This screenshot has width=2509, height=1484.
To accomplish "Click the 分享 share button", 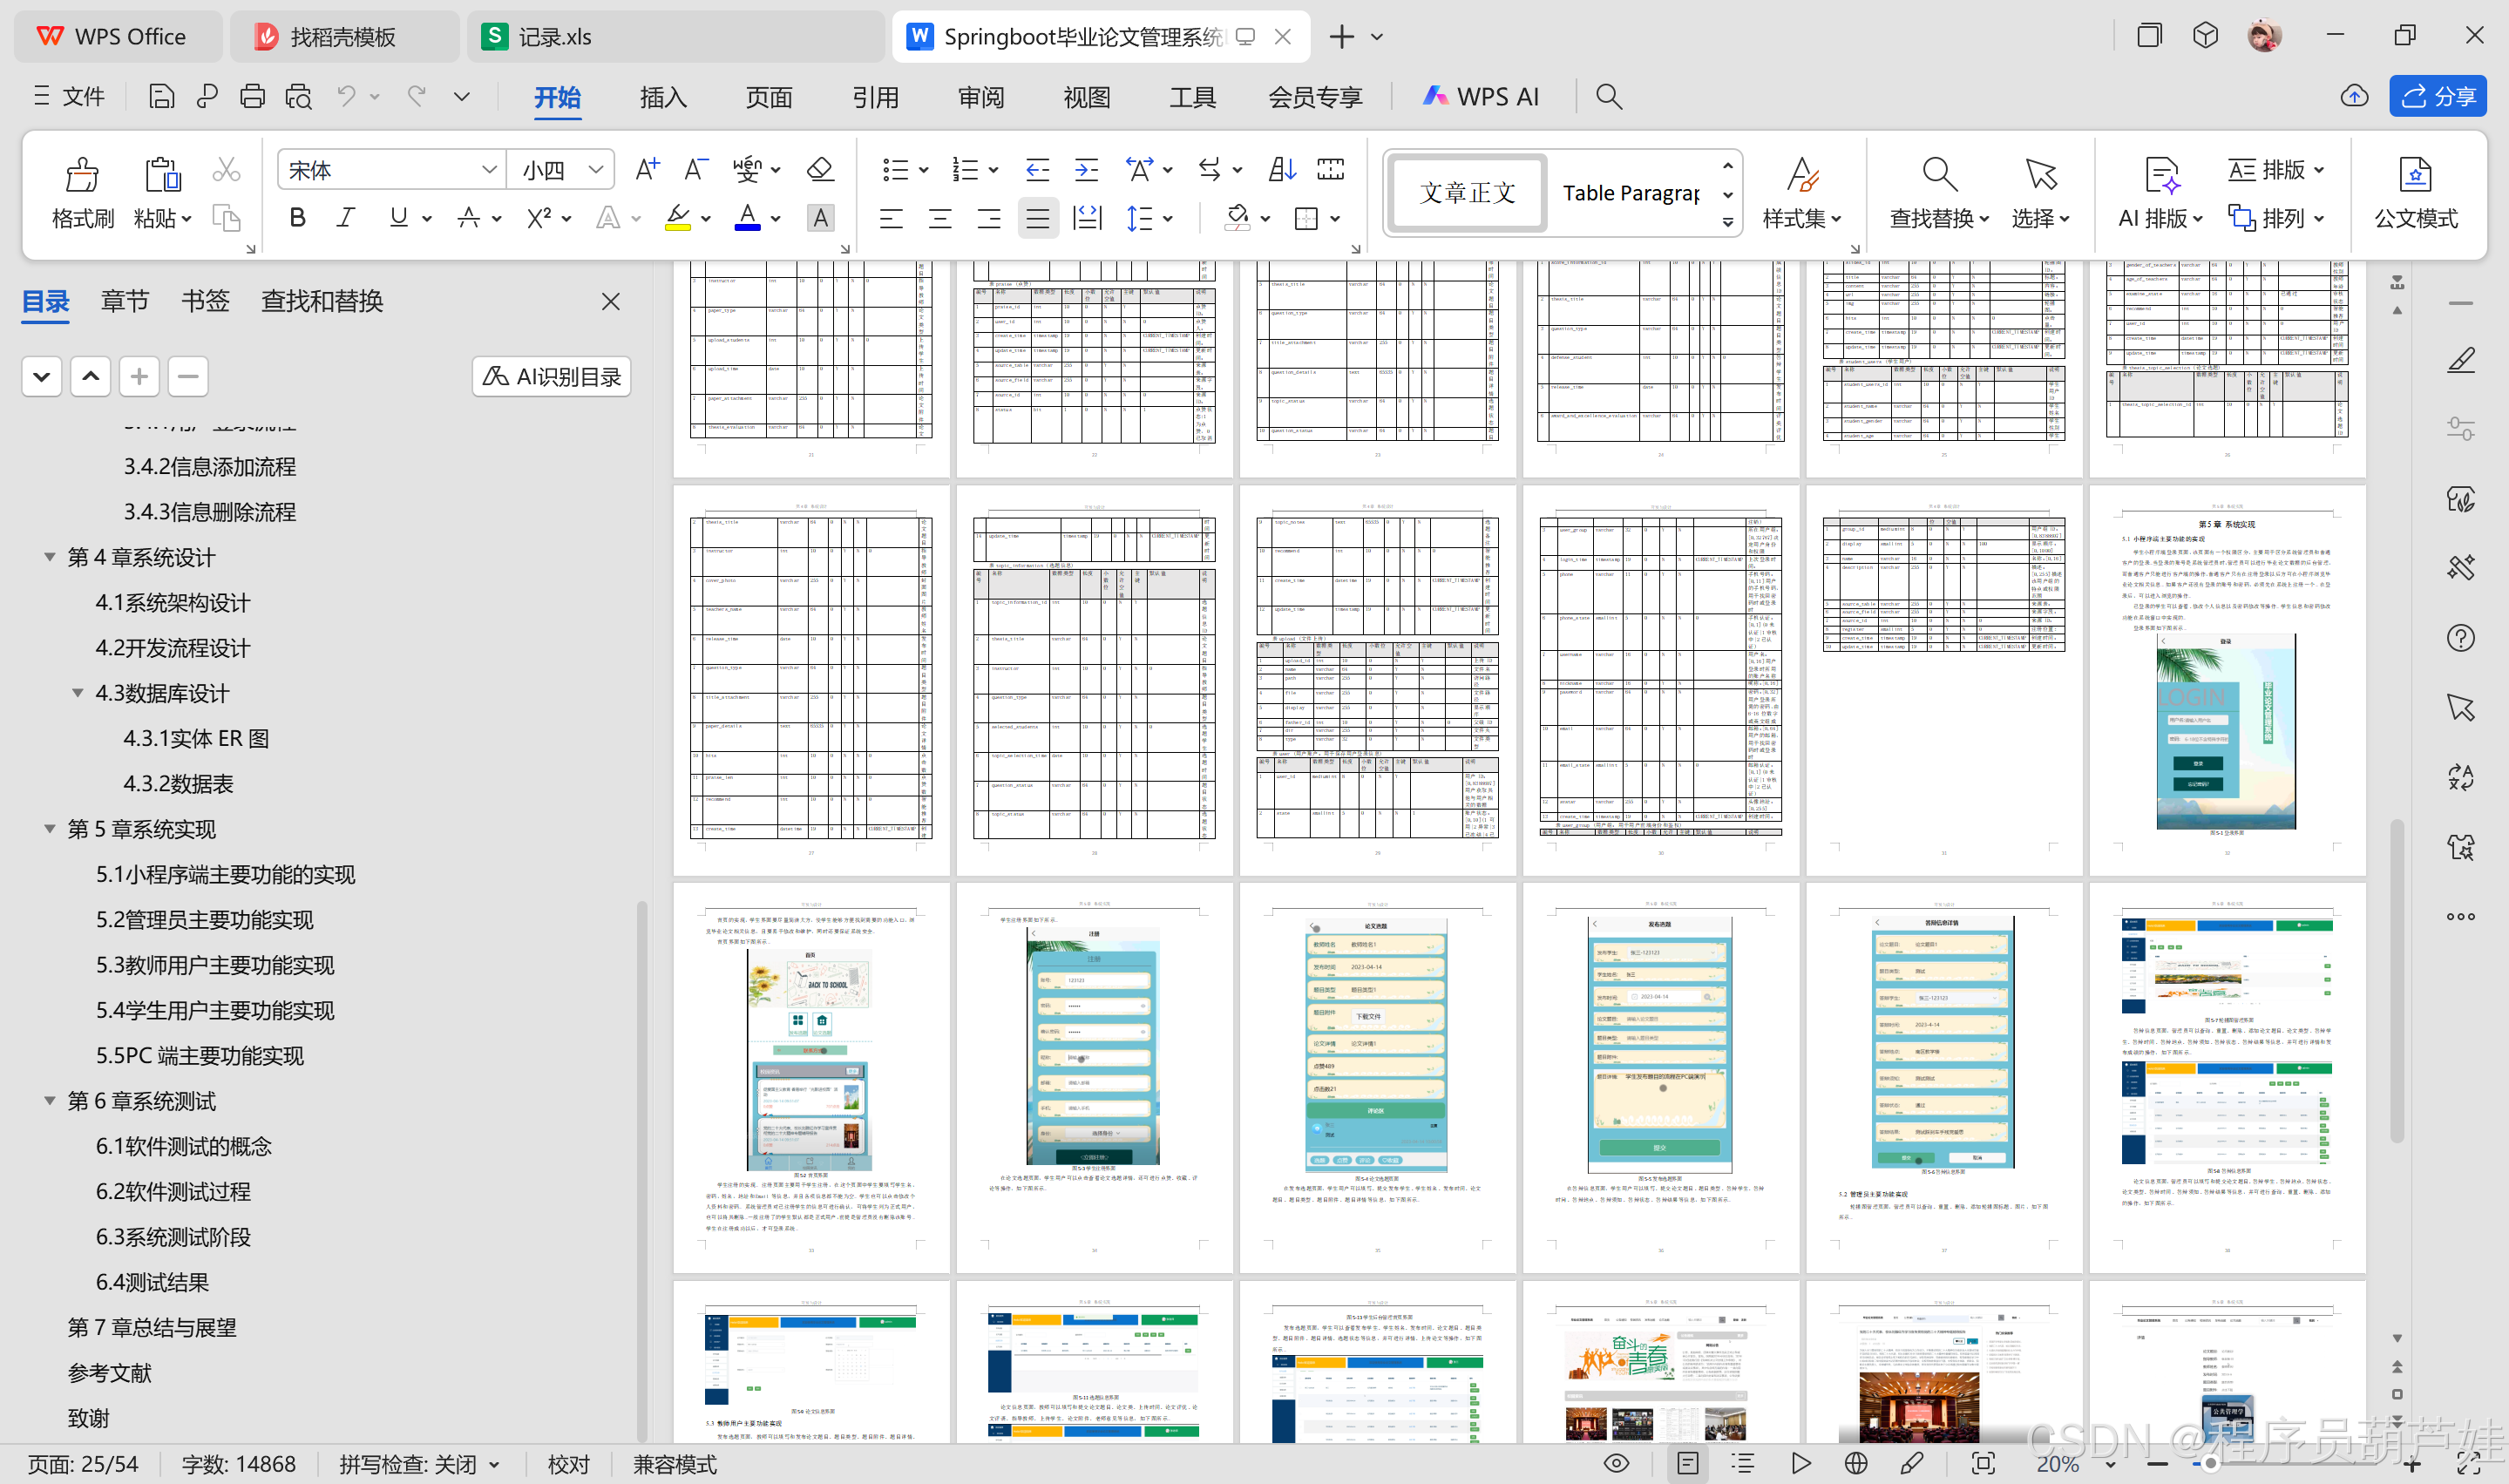I will 2437,96.
